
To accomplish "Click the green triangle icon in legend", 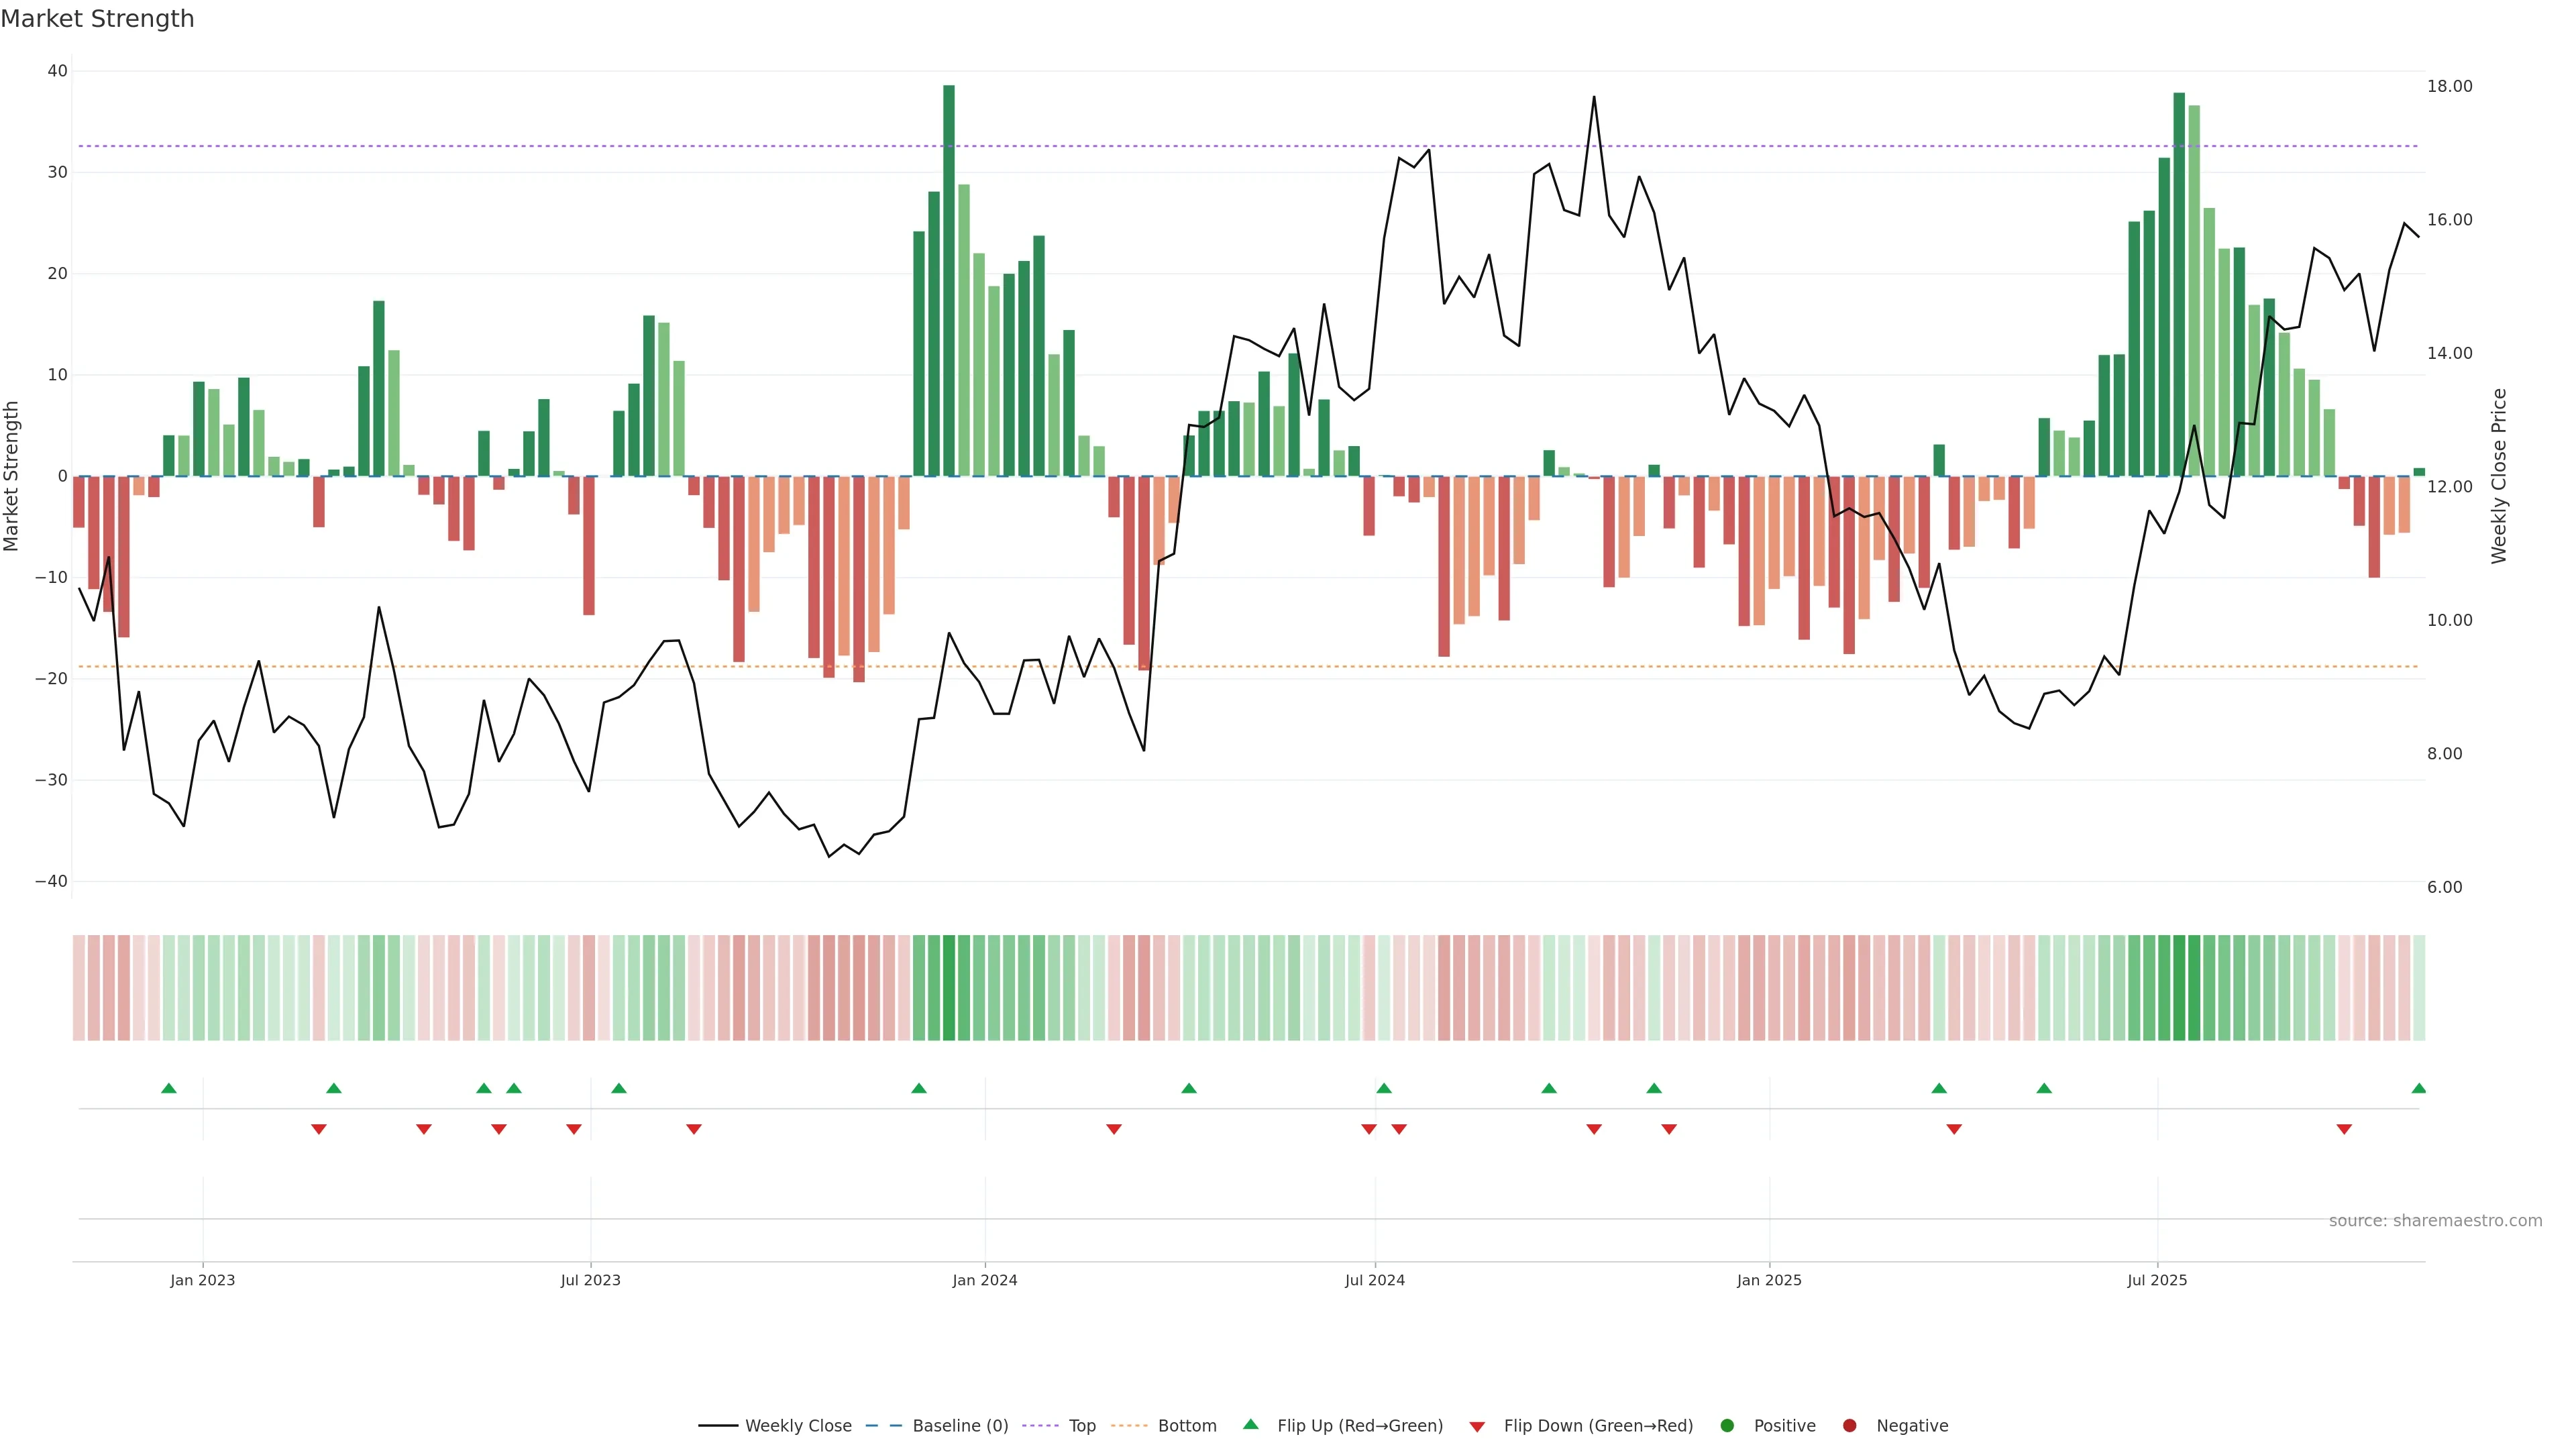I will point(1250,1425).
